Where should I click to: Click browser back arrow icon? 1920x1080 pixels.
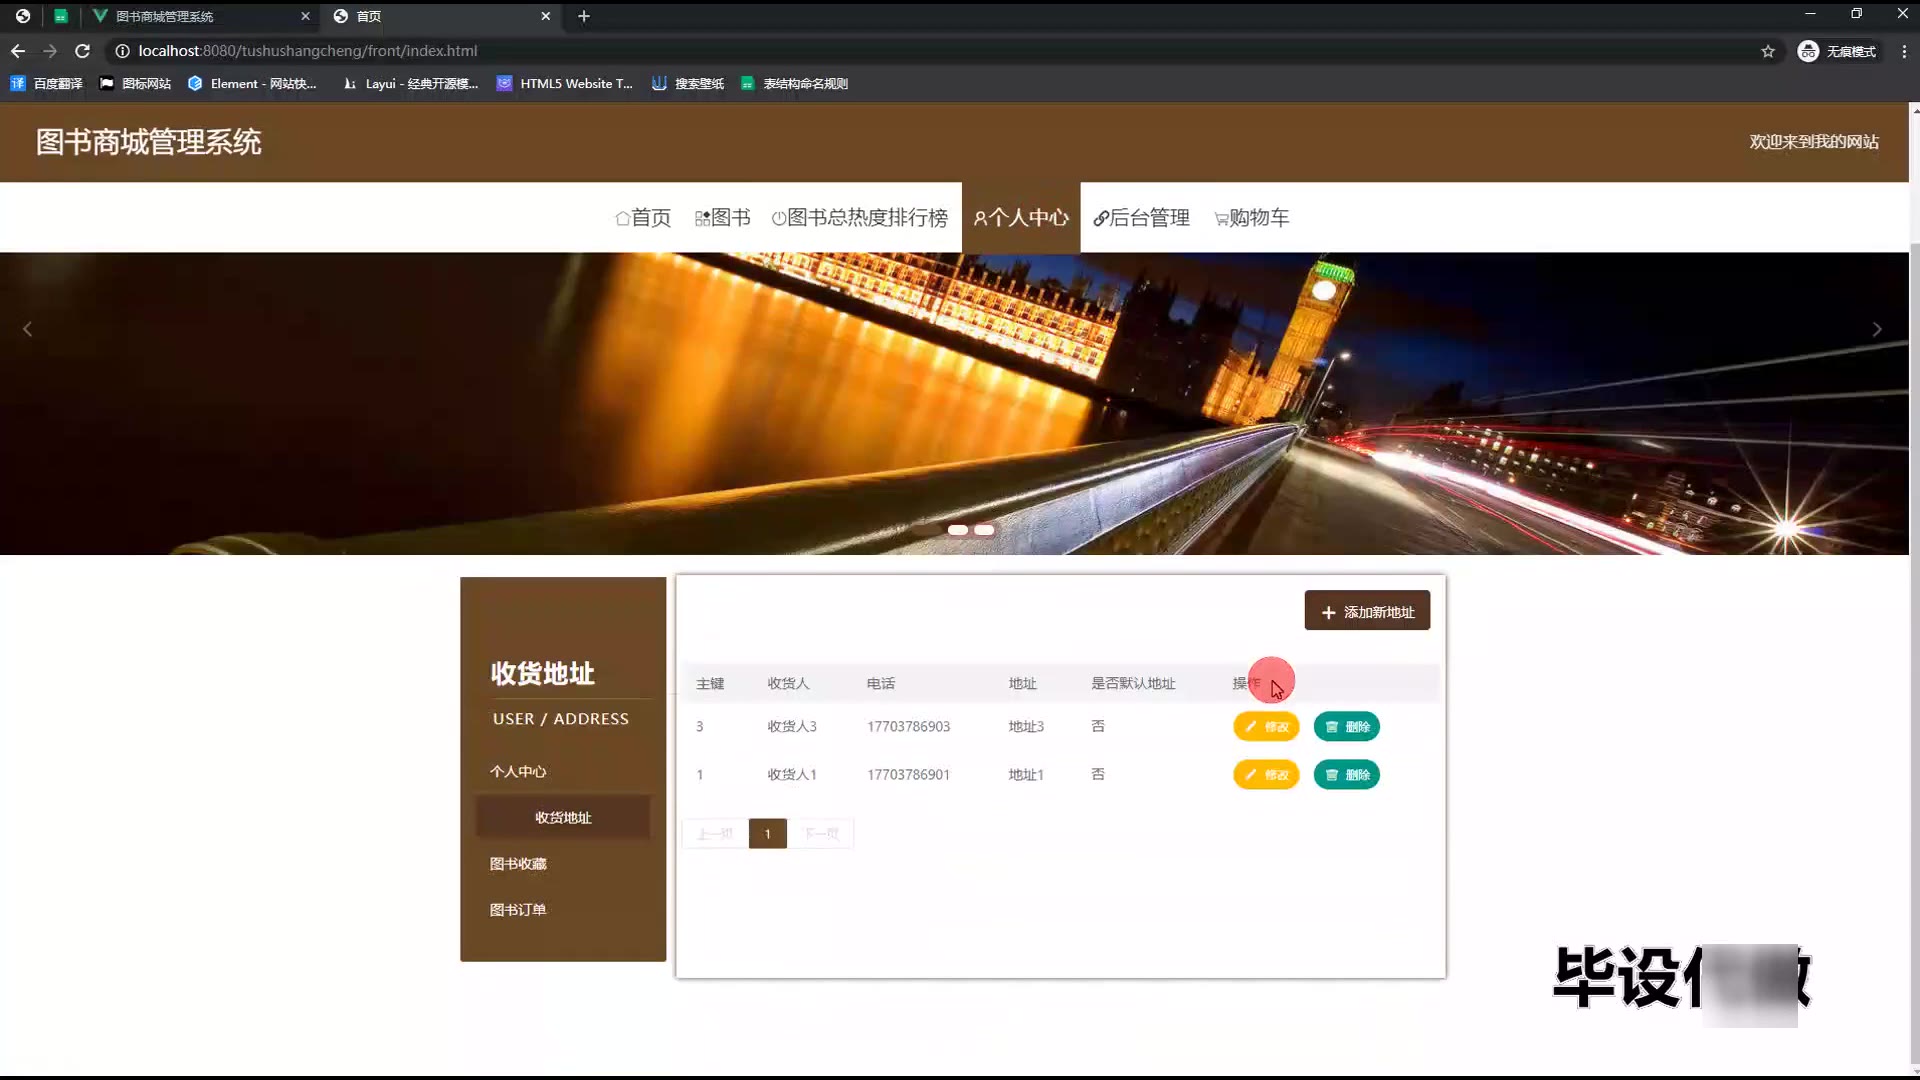(18, 51)
